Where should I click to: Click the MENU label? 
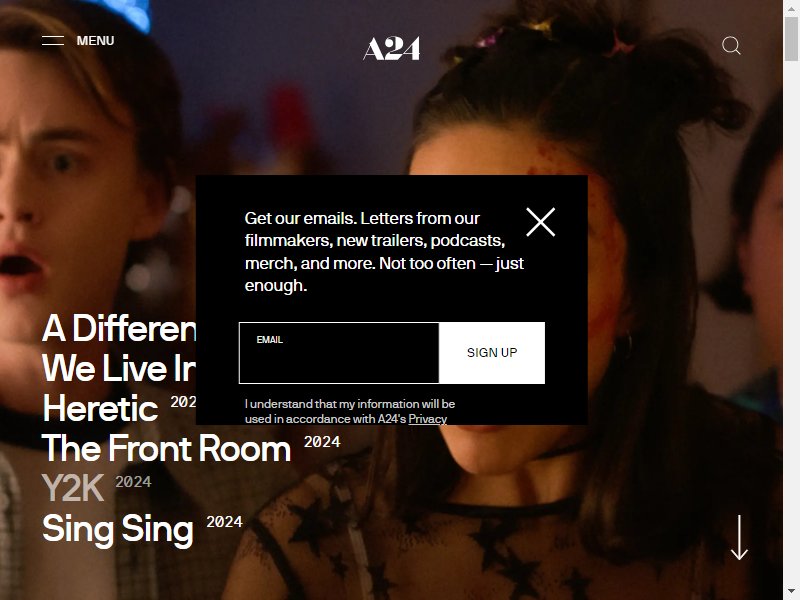(95, 41)
